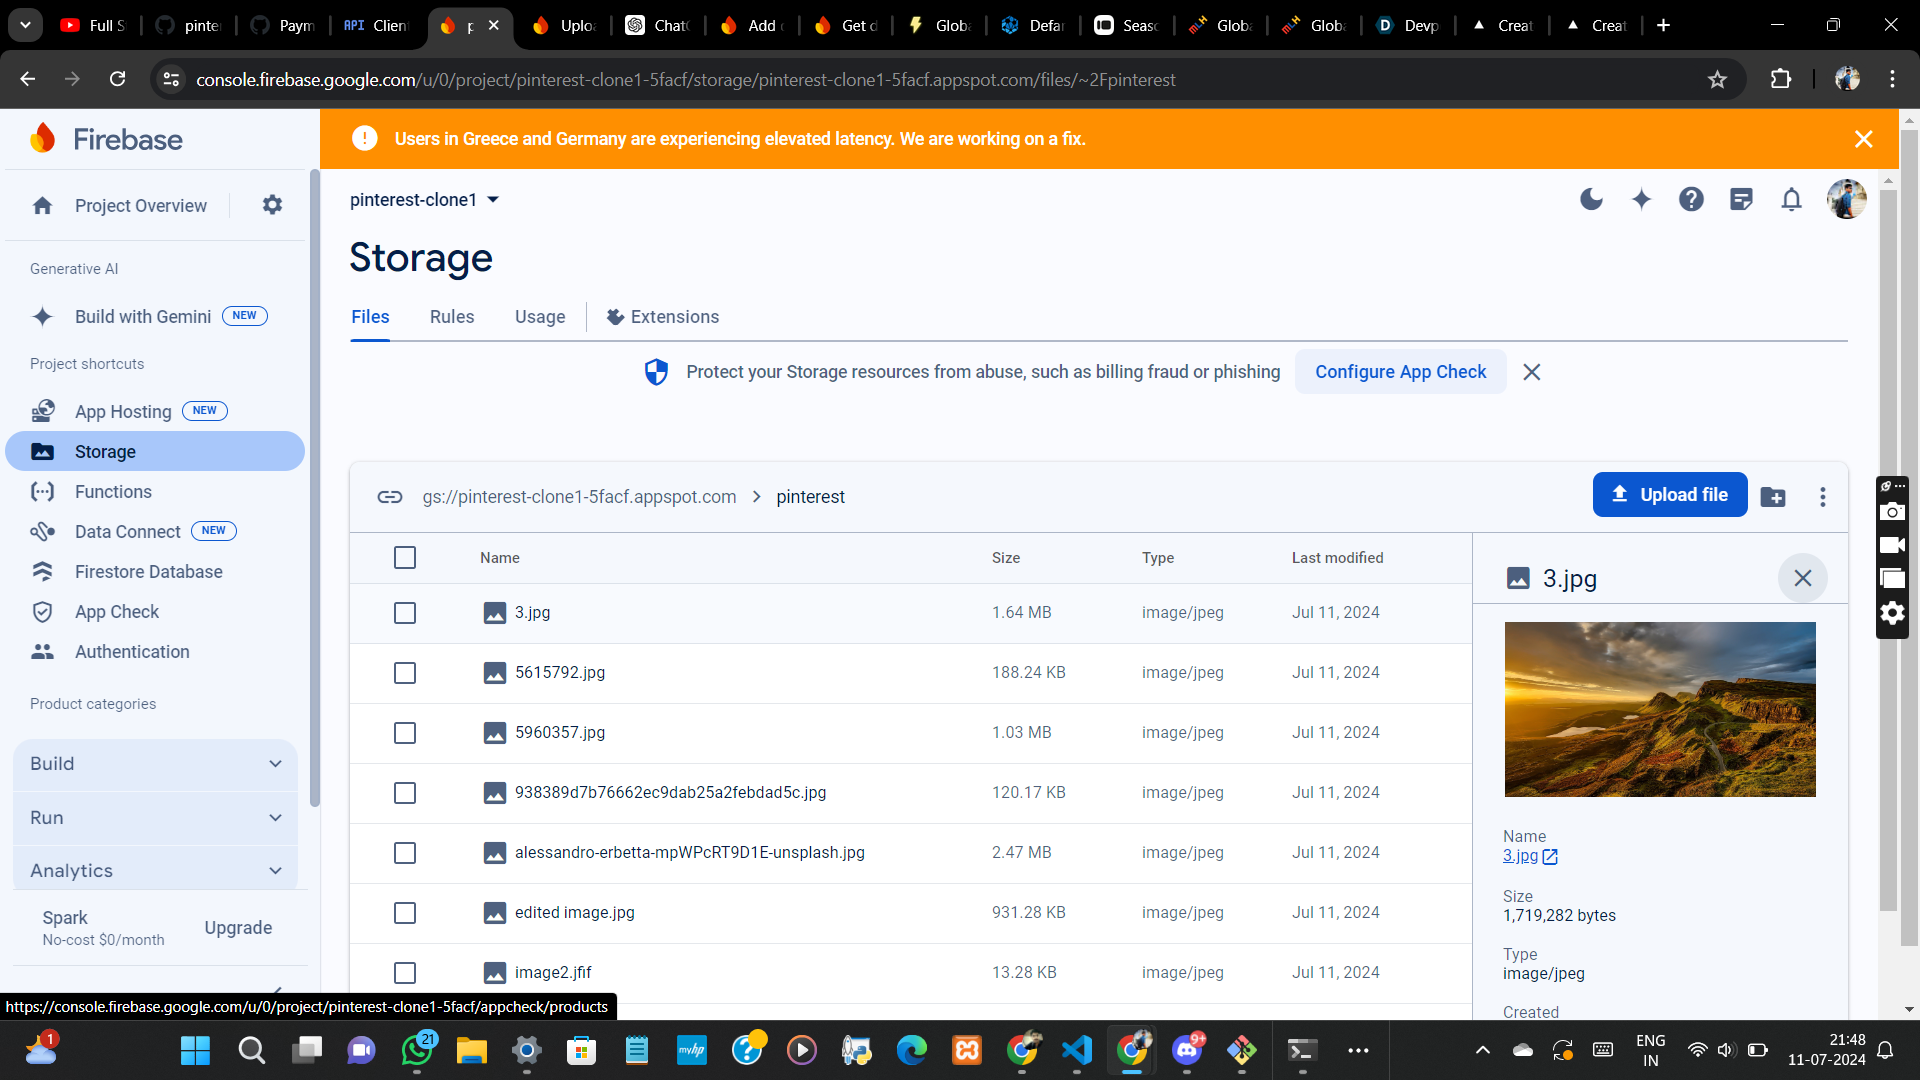Open Firestore Database in sidebar

[148, 572]
